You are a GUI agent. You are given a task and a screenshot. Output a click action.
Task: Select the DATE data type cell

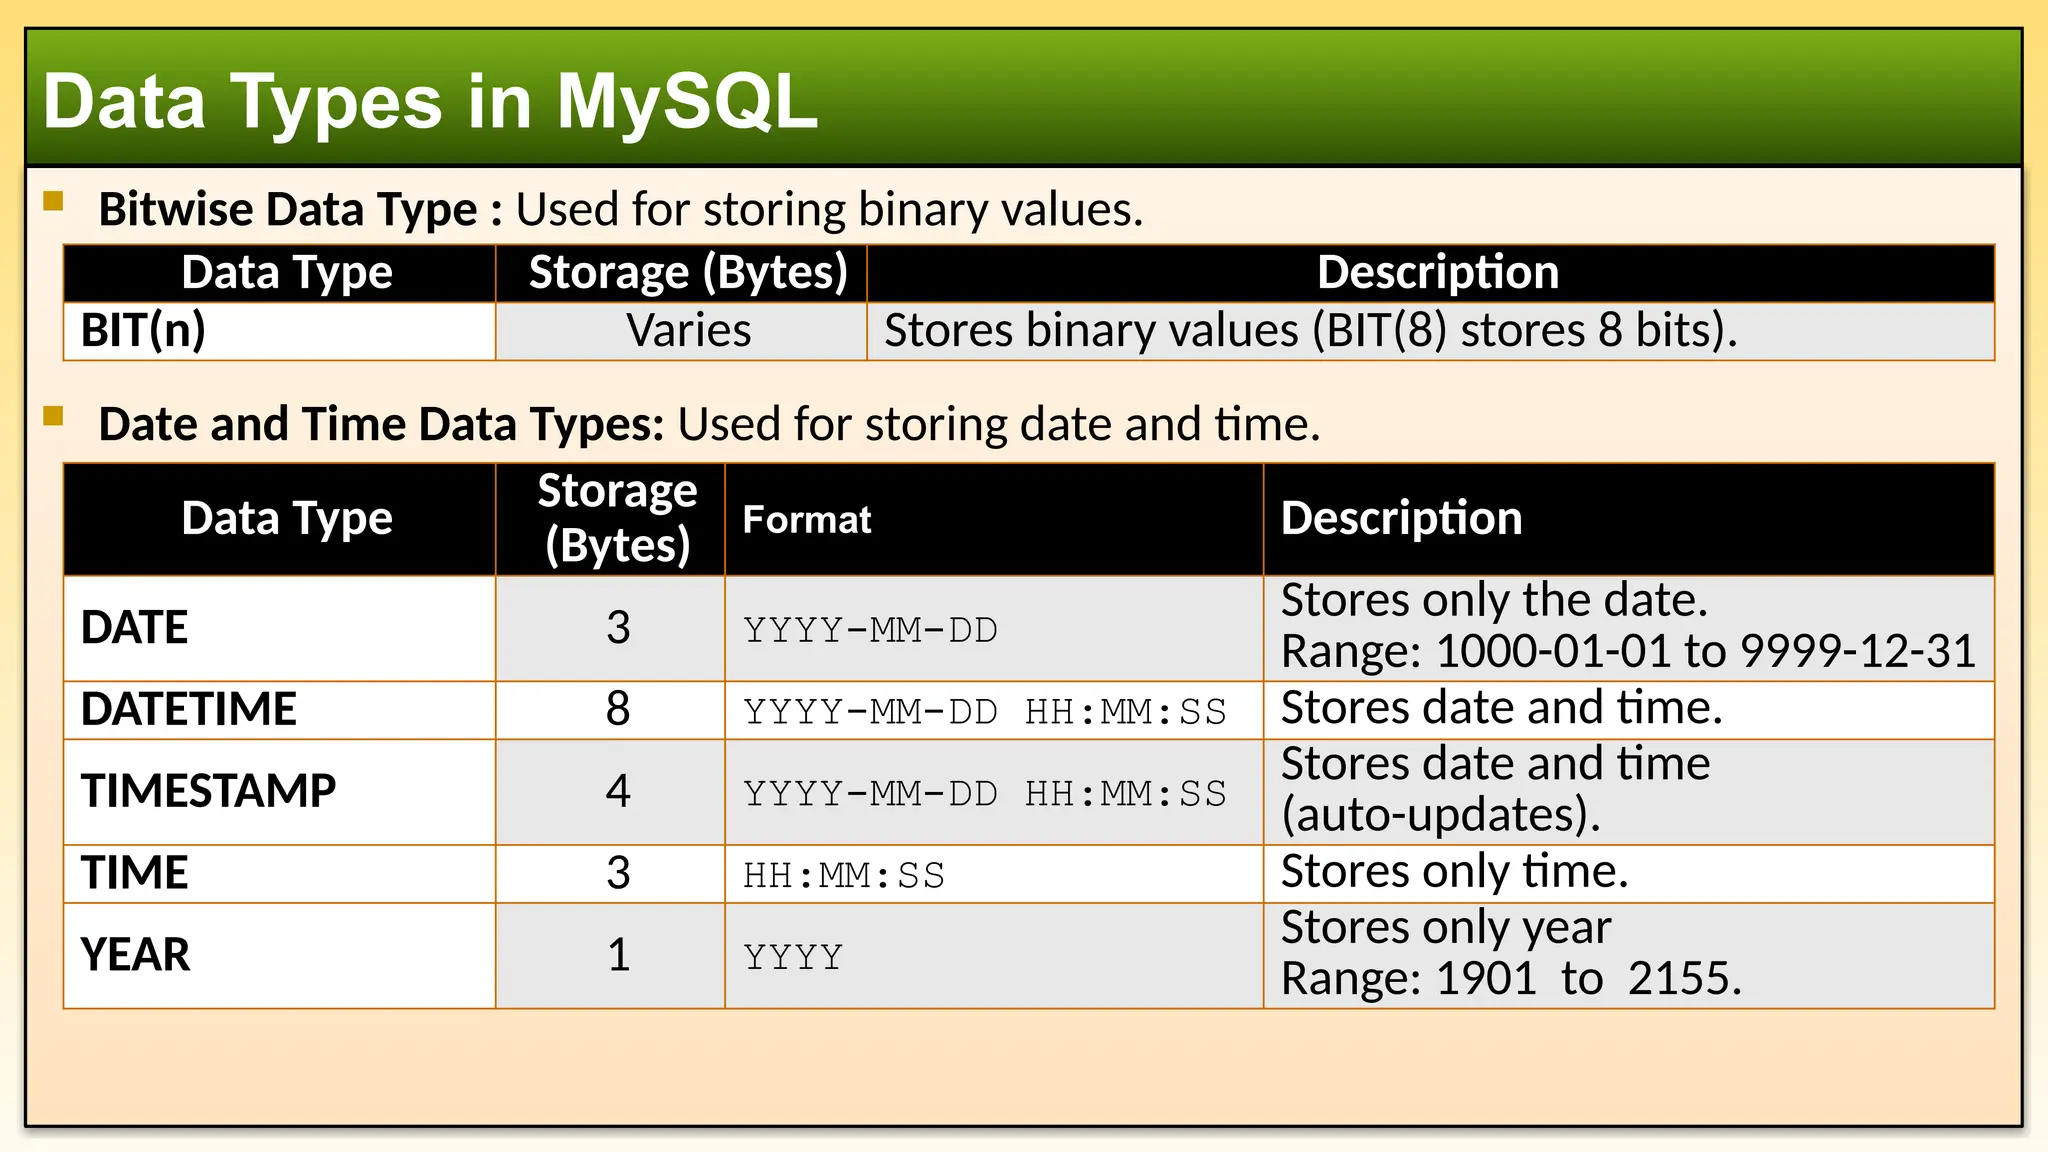pyautogui.click(x=134, y=628)
